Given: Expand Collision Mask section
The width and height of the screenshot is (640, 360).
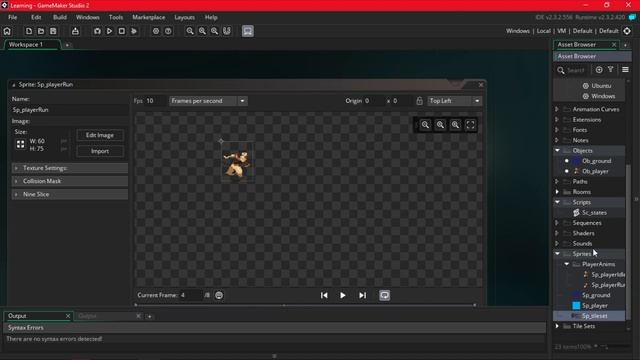Looking at the screenshot, I should [x=70, y=181].
